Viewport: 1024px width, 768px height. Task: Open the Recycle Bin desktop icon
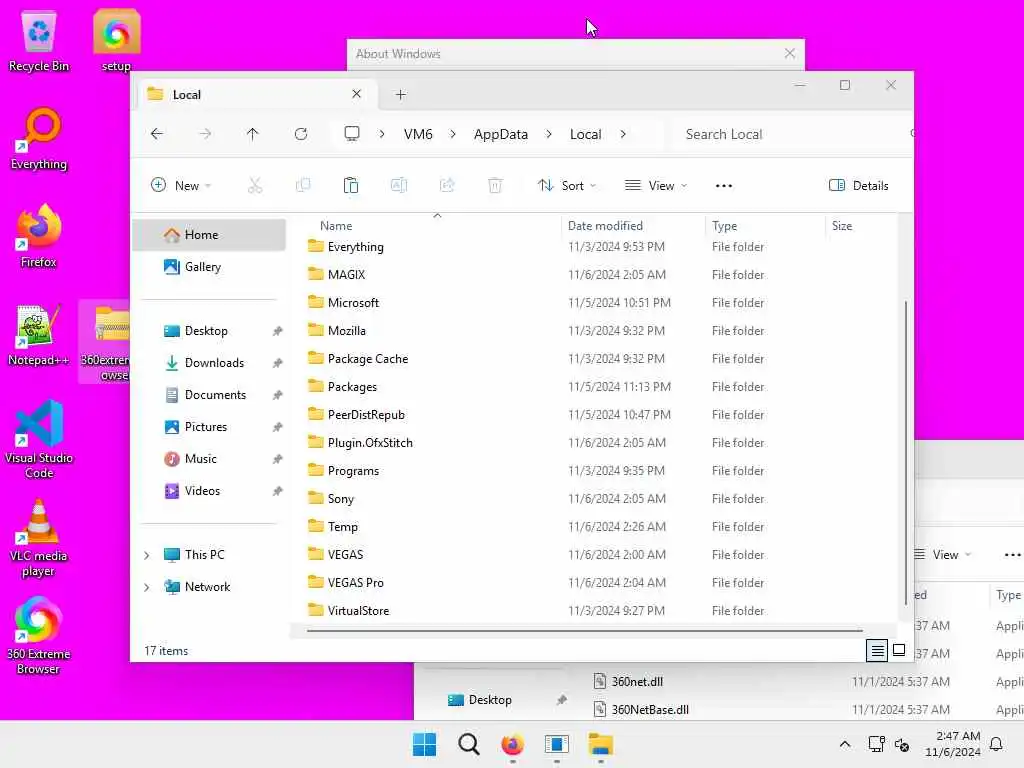tap(39, 41)
